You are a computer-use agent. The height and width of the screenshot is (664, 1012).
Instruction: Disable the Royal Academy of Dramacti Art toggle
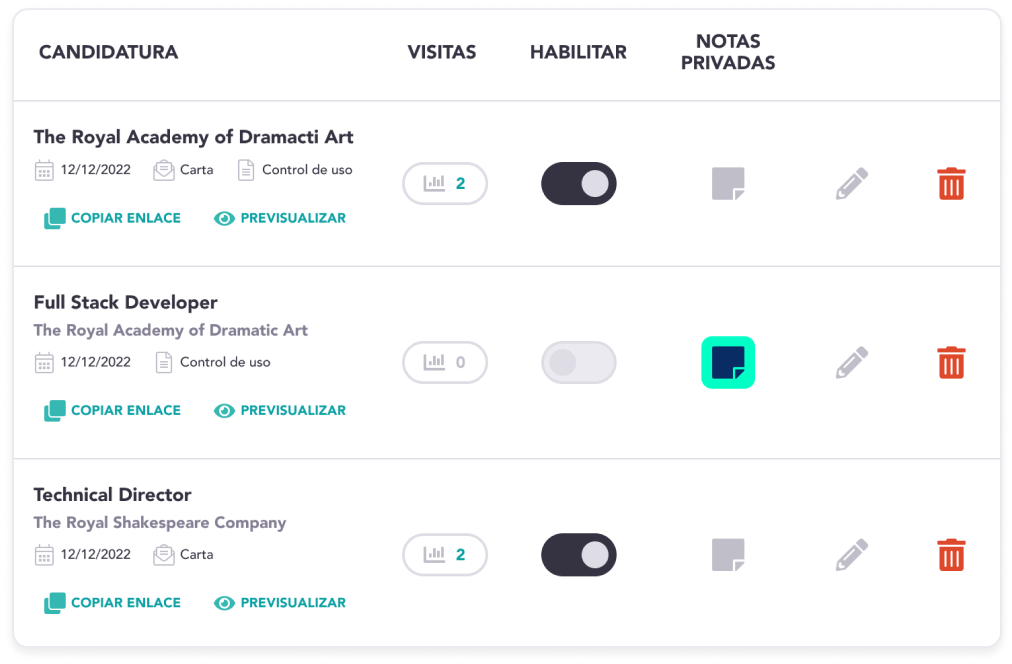[x=579, y=184]
